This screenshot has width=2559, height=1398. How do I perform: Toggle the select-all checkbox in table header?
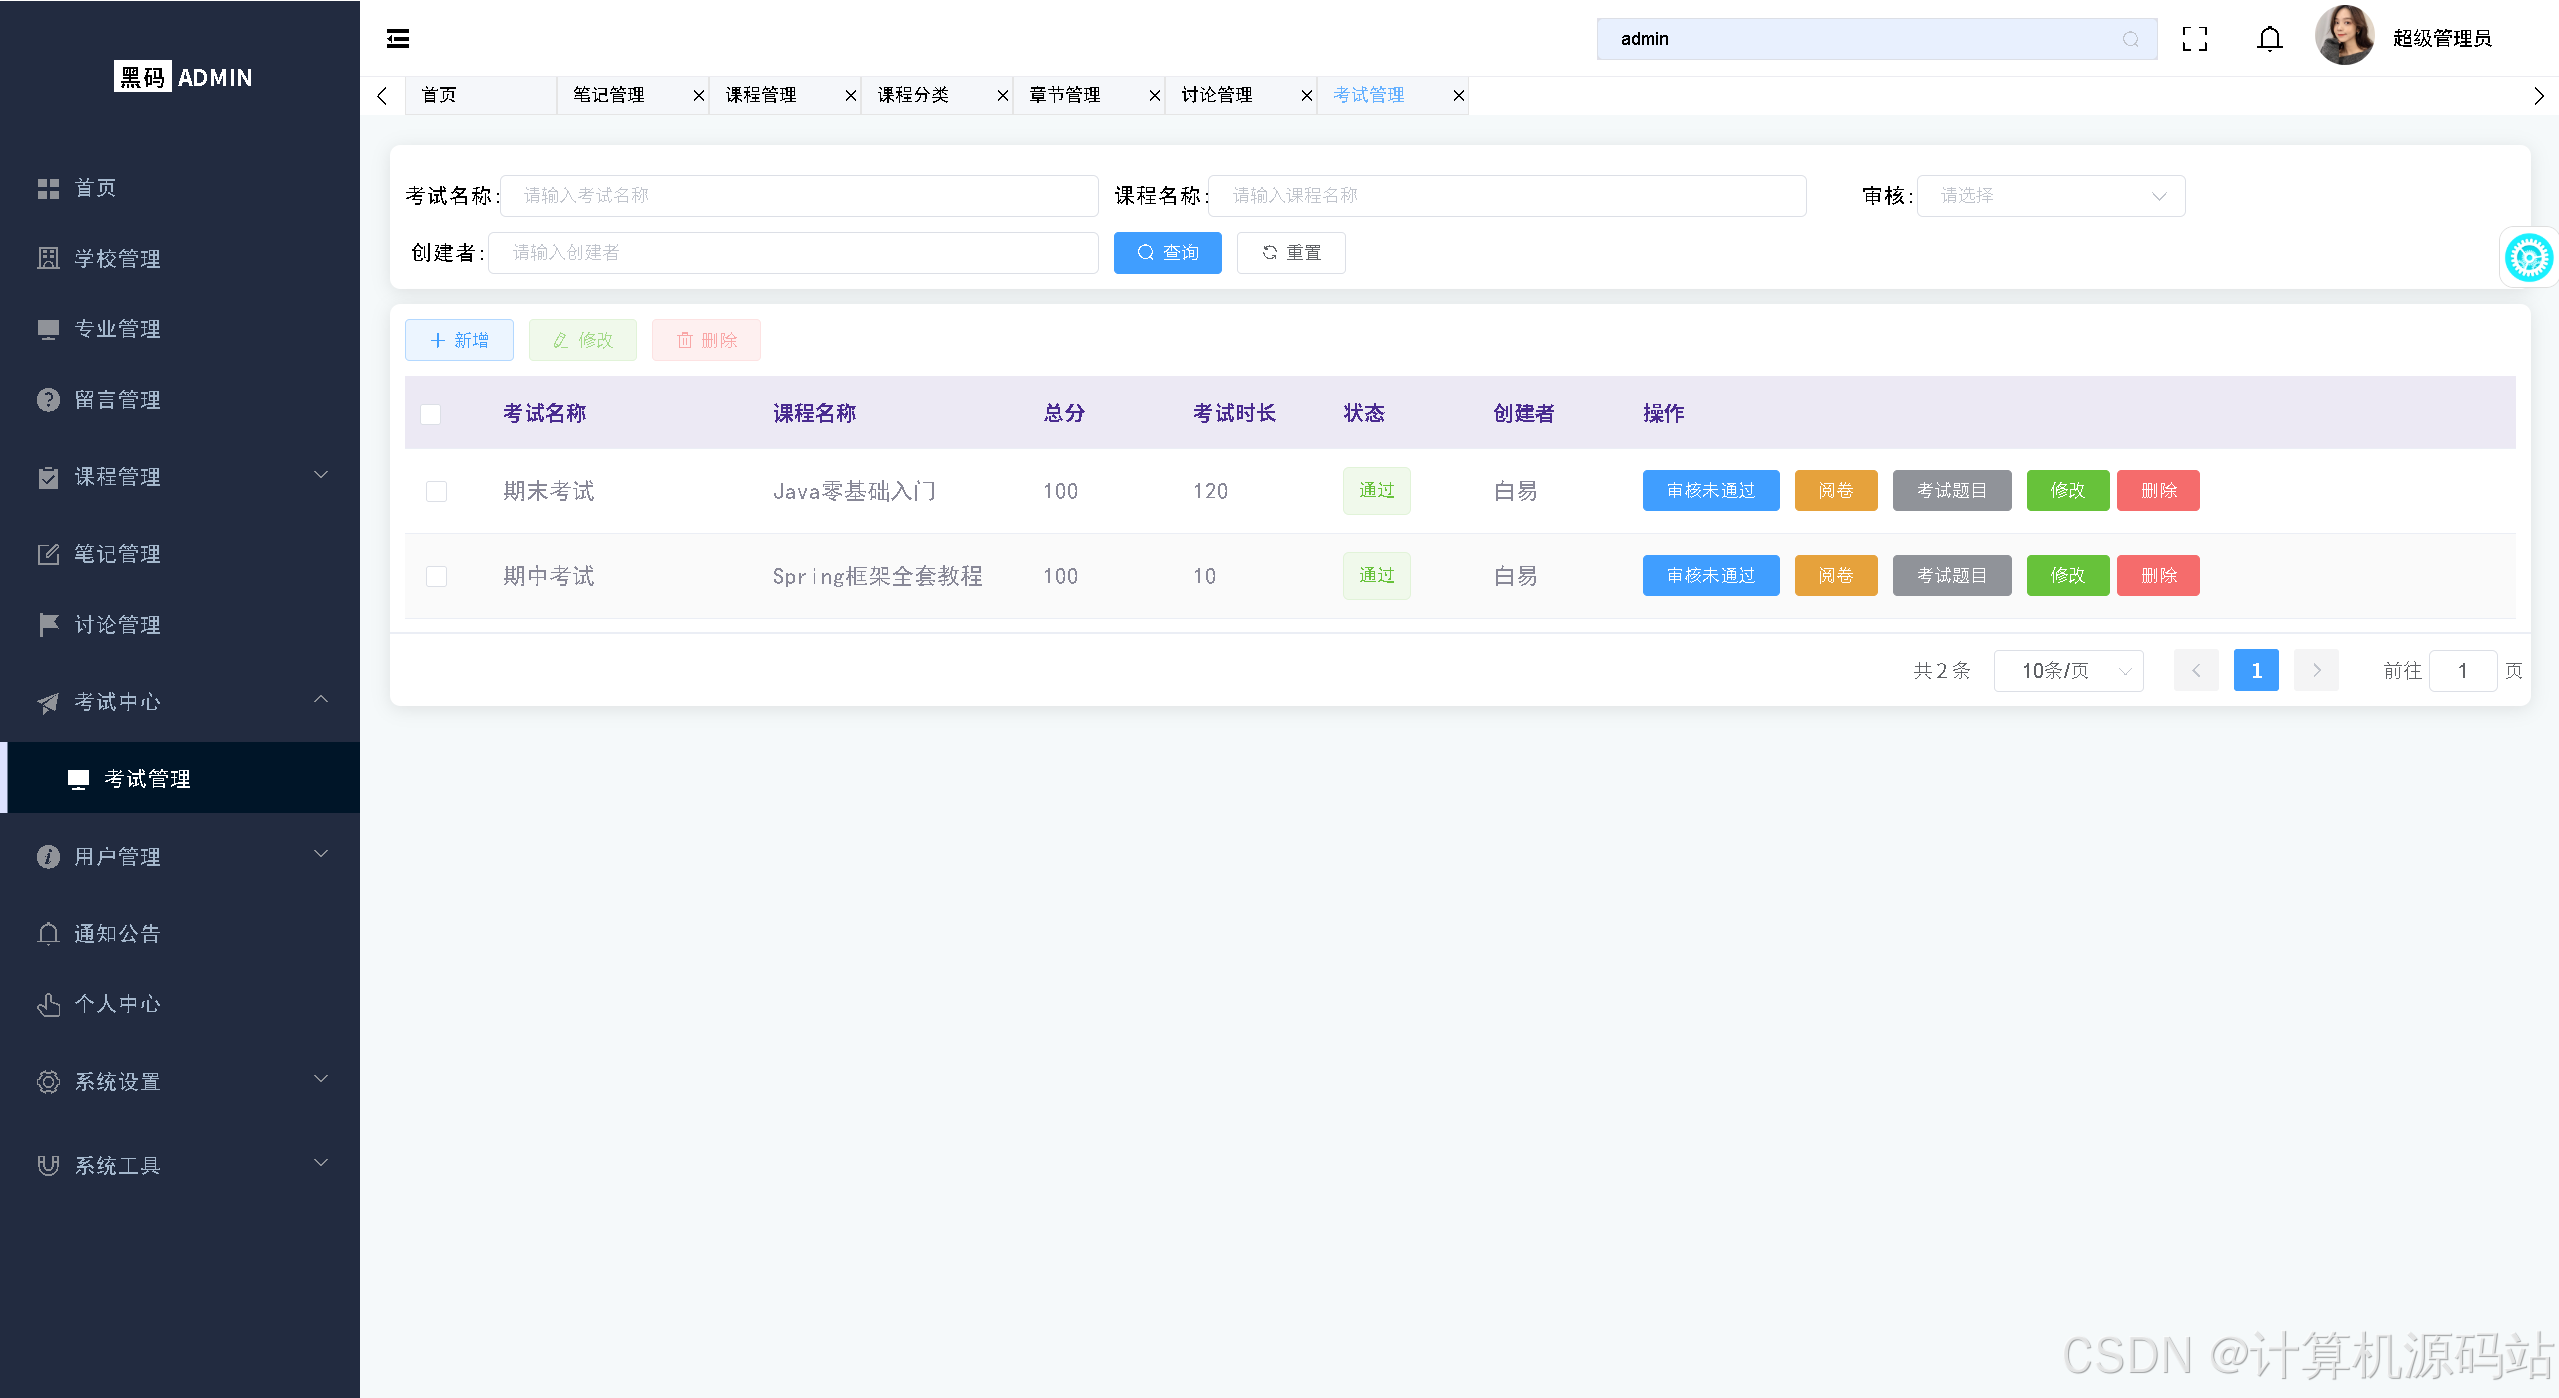[x=430, y=413]
